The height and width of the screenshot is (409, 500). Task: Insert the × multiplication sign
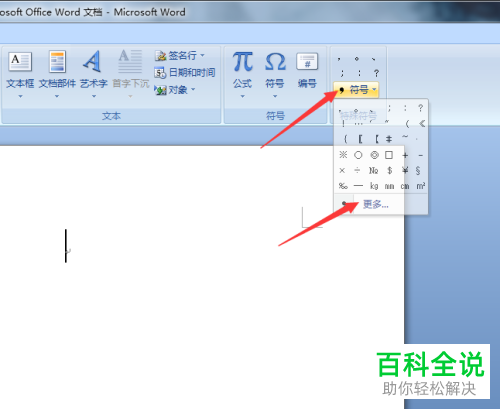click(x=342, y=171)
